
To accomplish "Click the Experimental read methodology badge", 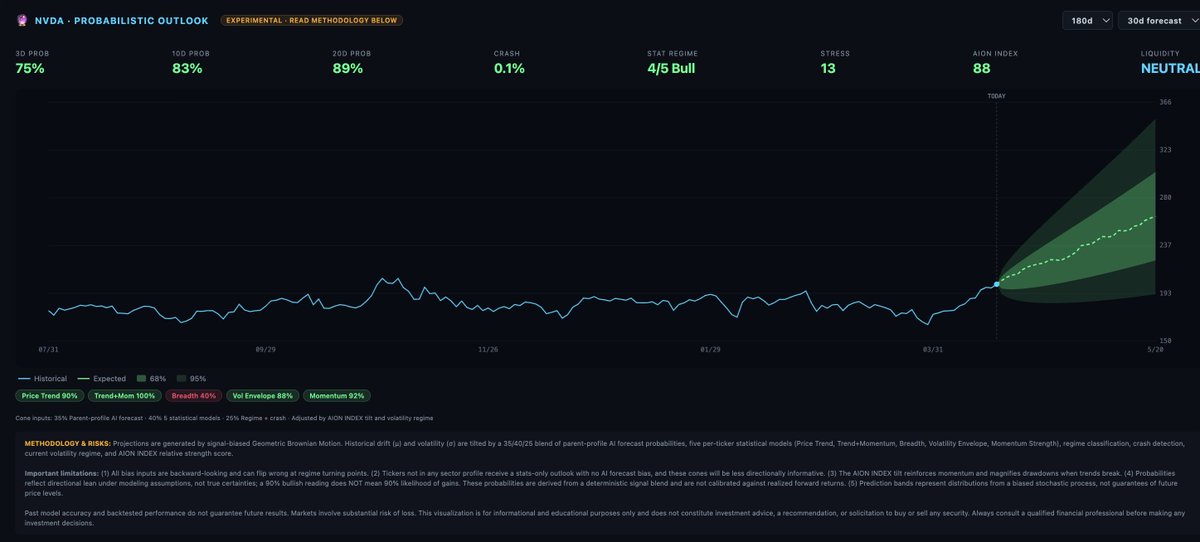I will click(x=311, y=20).
